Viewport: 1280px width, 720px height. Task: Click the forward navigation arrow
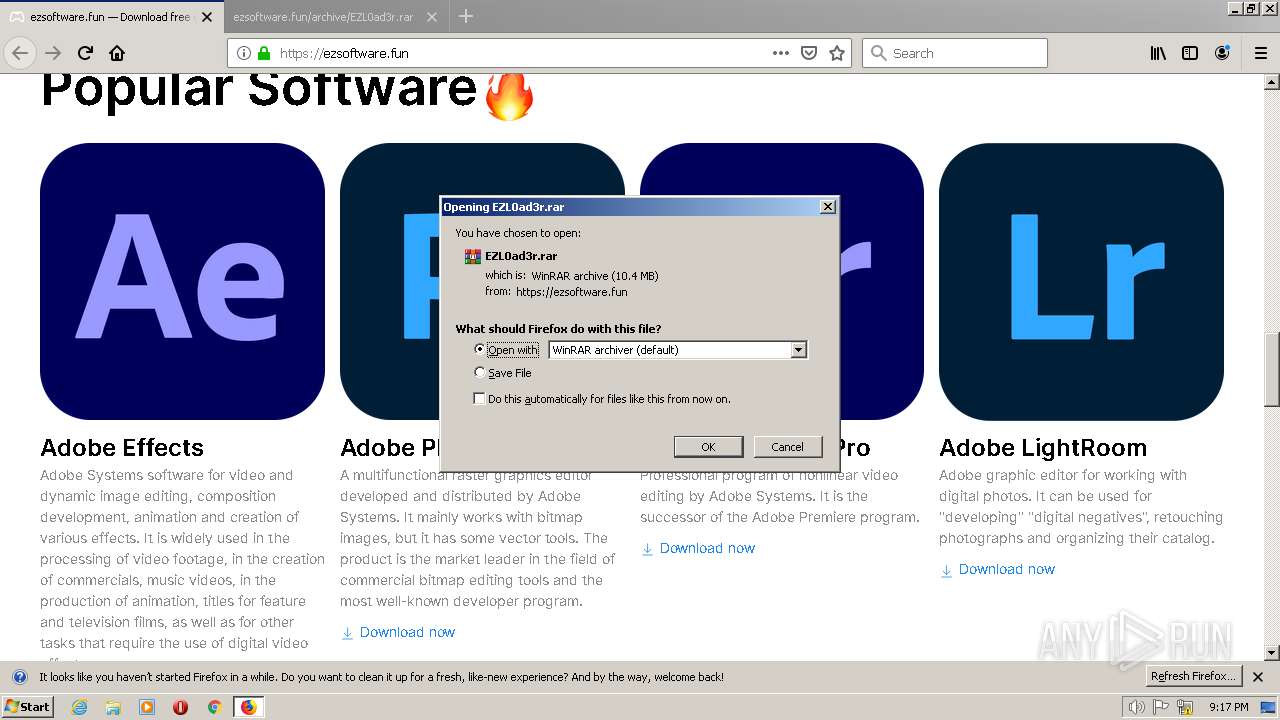53,53
